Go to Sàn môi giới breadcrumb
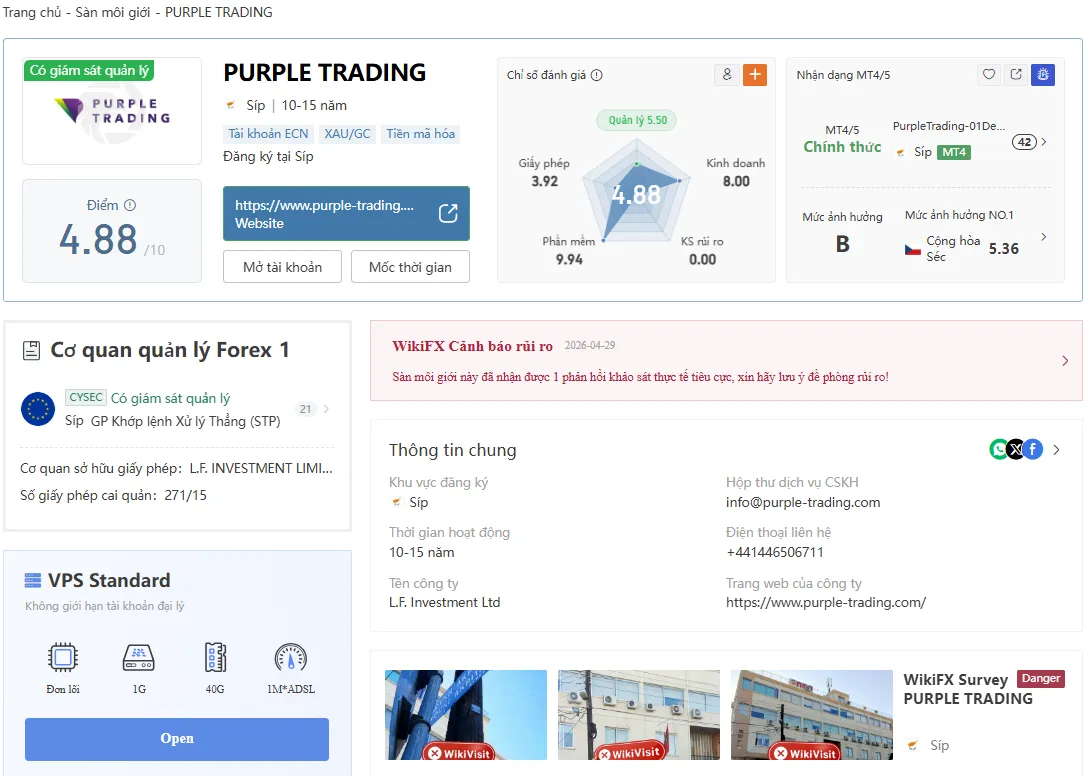Screen dimensions: 1090x776 pyautogui.click(x=113, y=13)
